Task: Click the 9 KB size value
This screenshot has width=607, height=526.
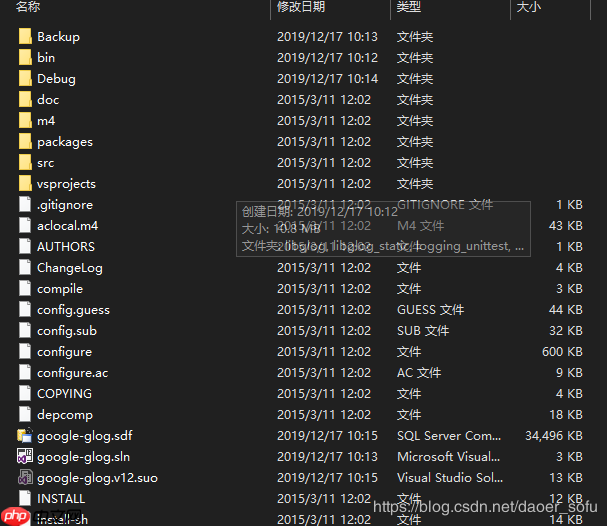Action: click(569, 373)
